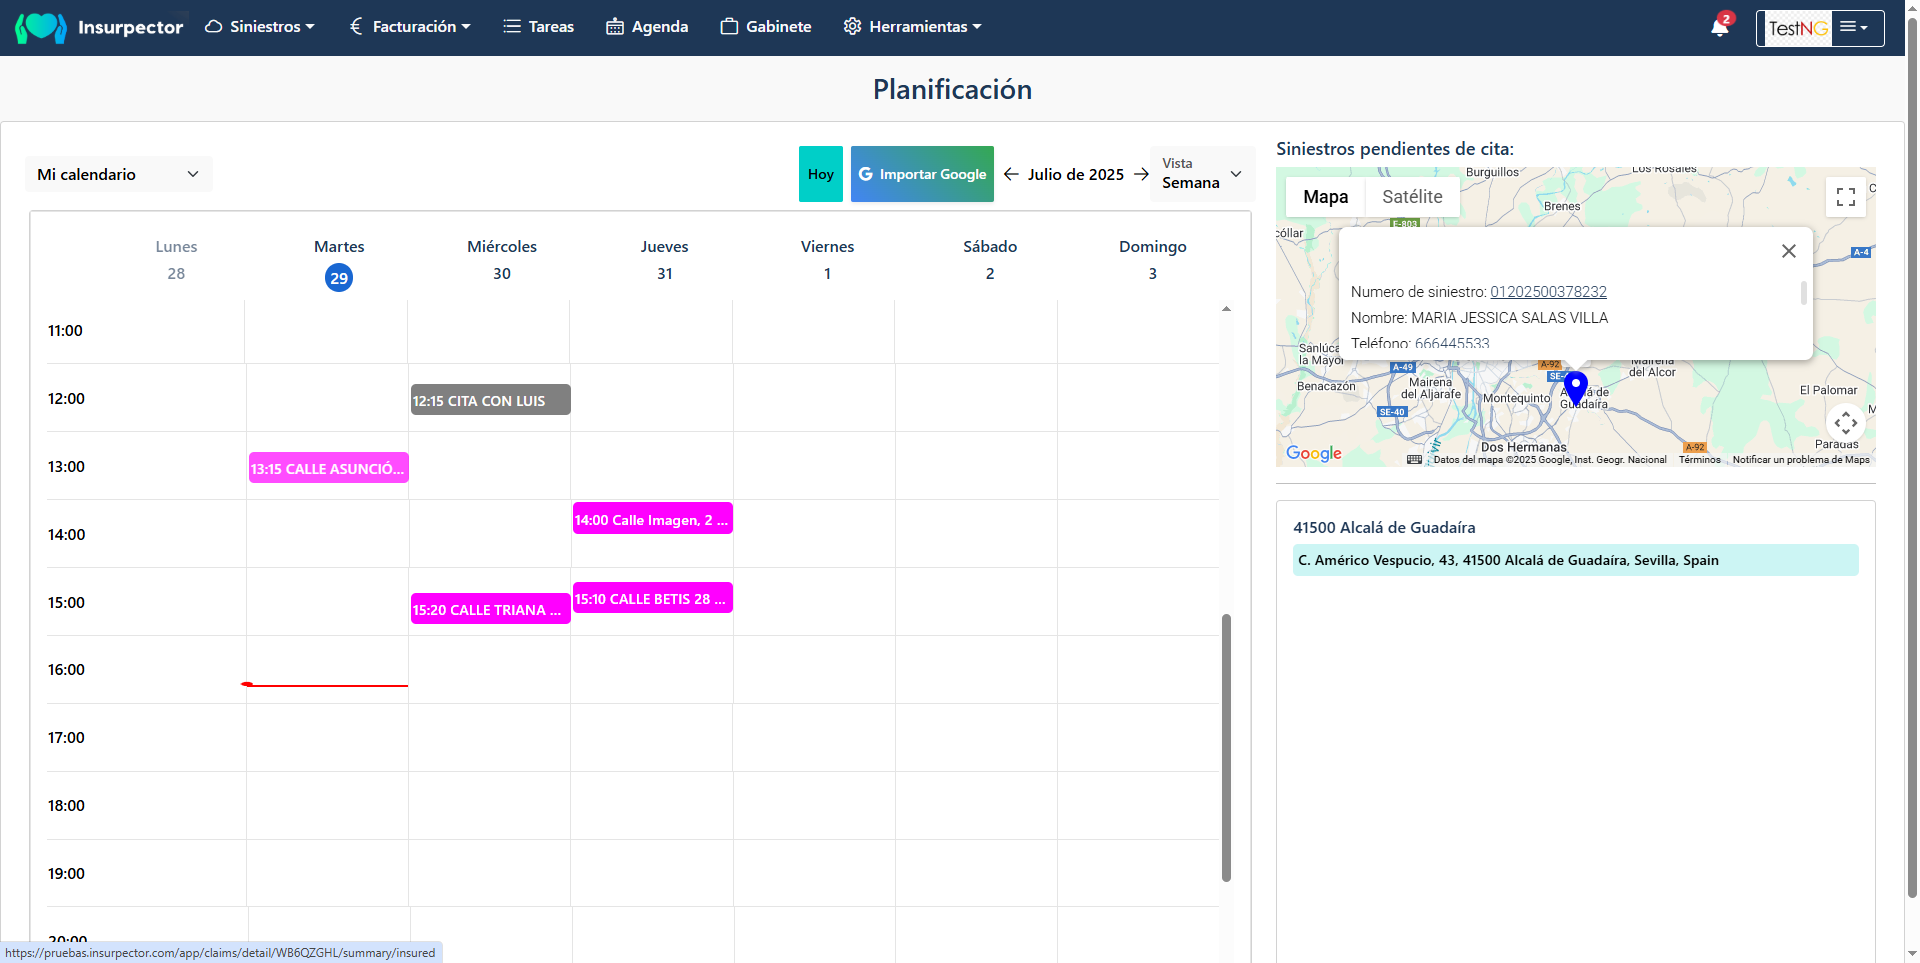Open claim link 01202500378232
The image size is (1920, 963).
point(1547,291)
